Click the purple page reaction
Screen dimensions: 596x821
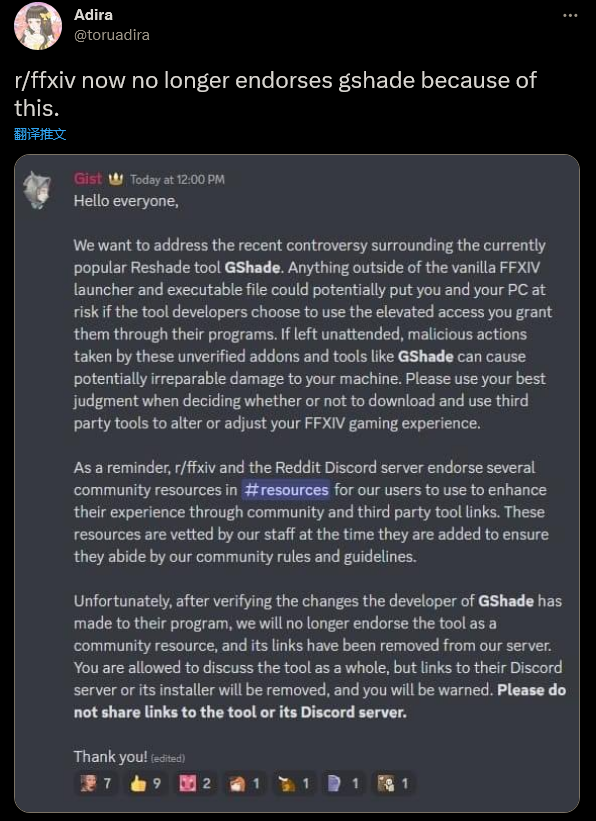click(x=343, y=784)
